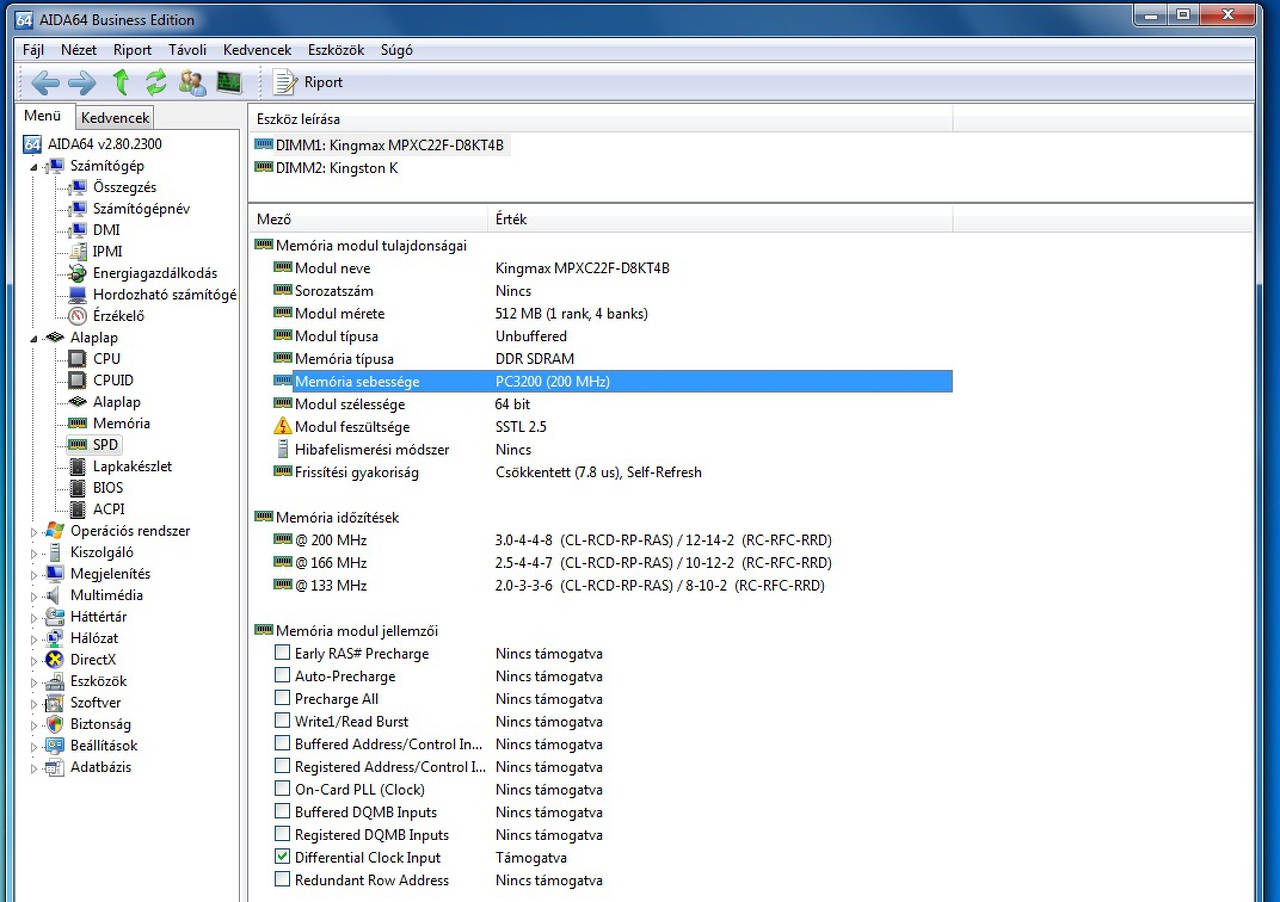The height and width of the screenshot is (902, 1280).
Task: Select the Számítógépnév tree icon
Action: click(78, 209)
